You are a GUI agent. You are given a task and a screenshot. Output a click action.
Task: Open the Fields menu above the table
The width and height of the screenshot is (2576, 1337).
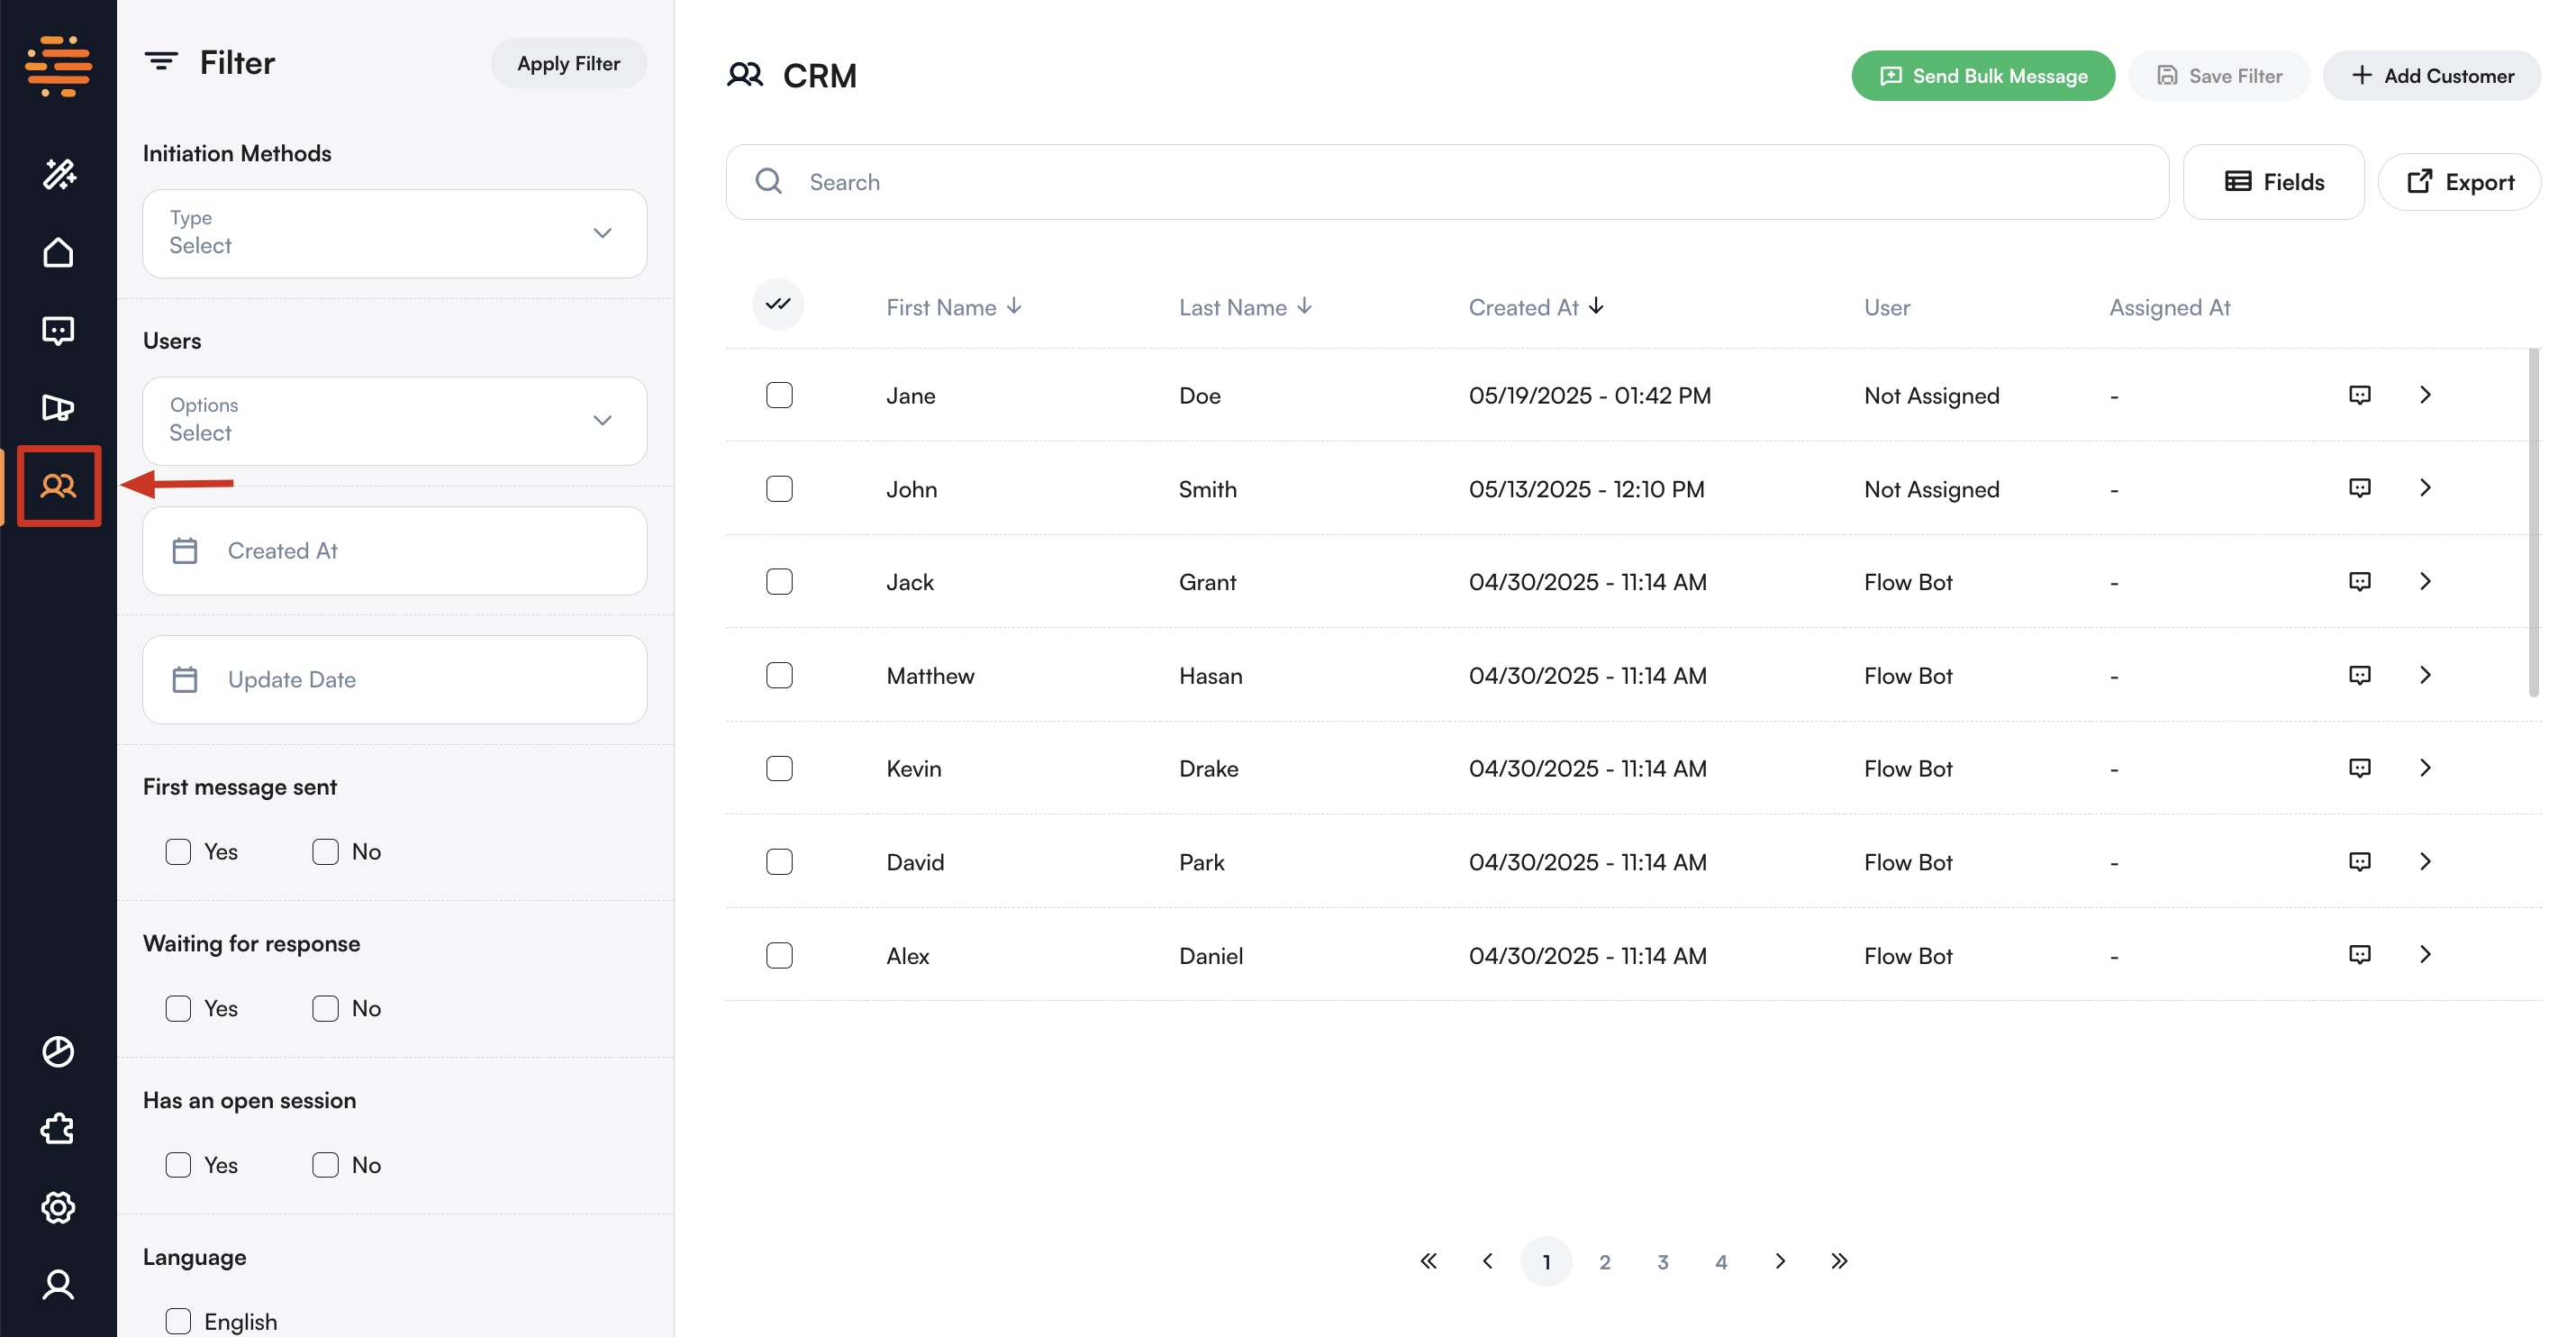coord(2274,181)
